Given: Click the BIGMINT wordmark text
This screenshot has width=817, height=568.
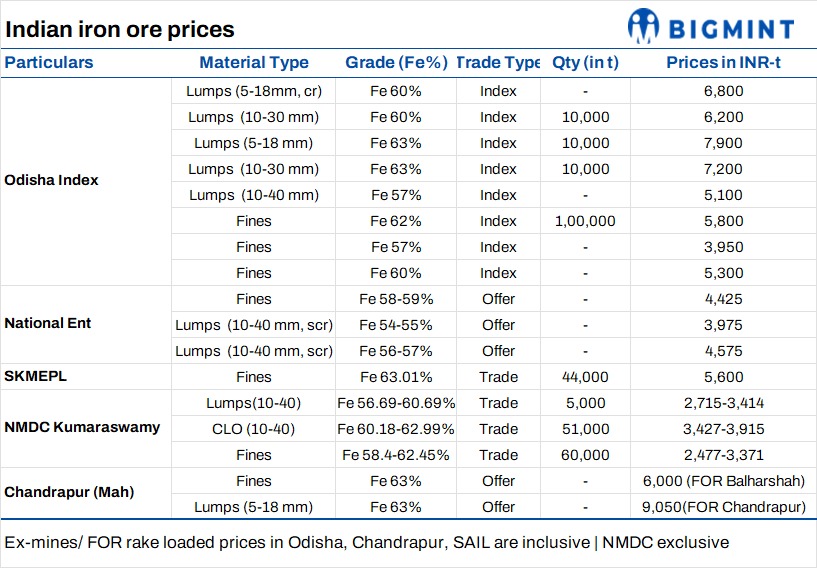Looking at the screenshot, I should tap(730, 27).
